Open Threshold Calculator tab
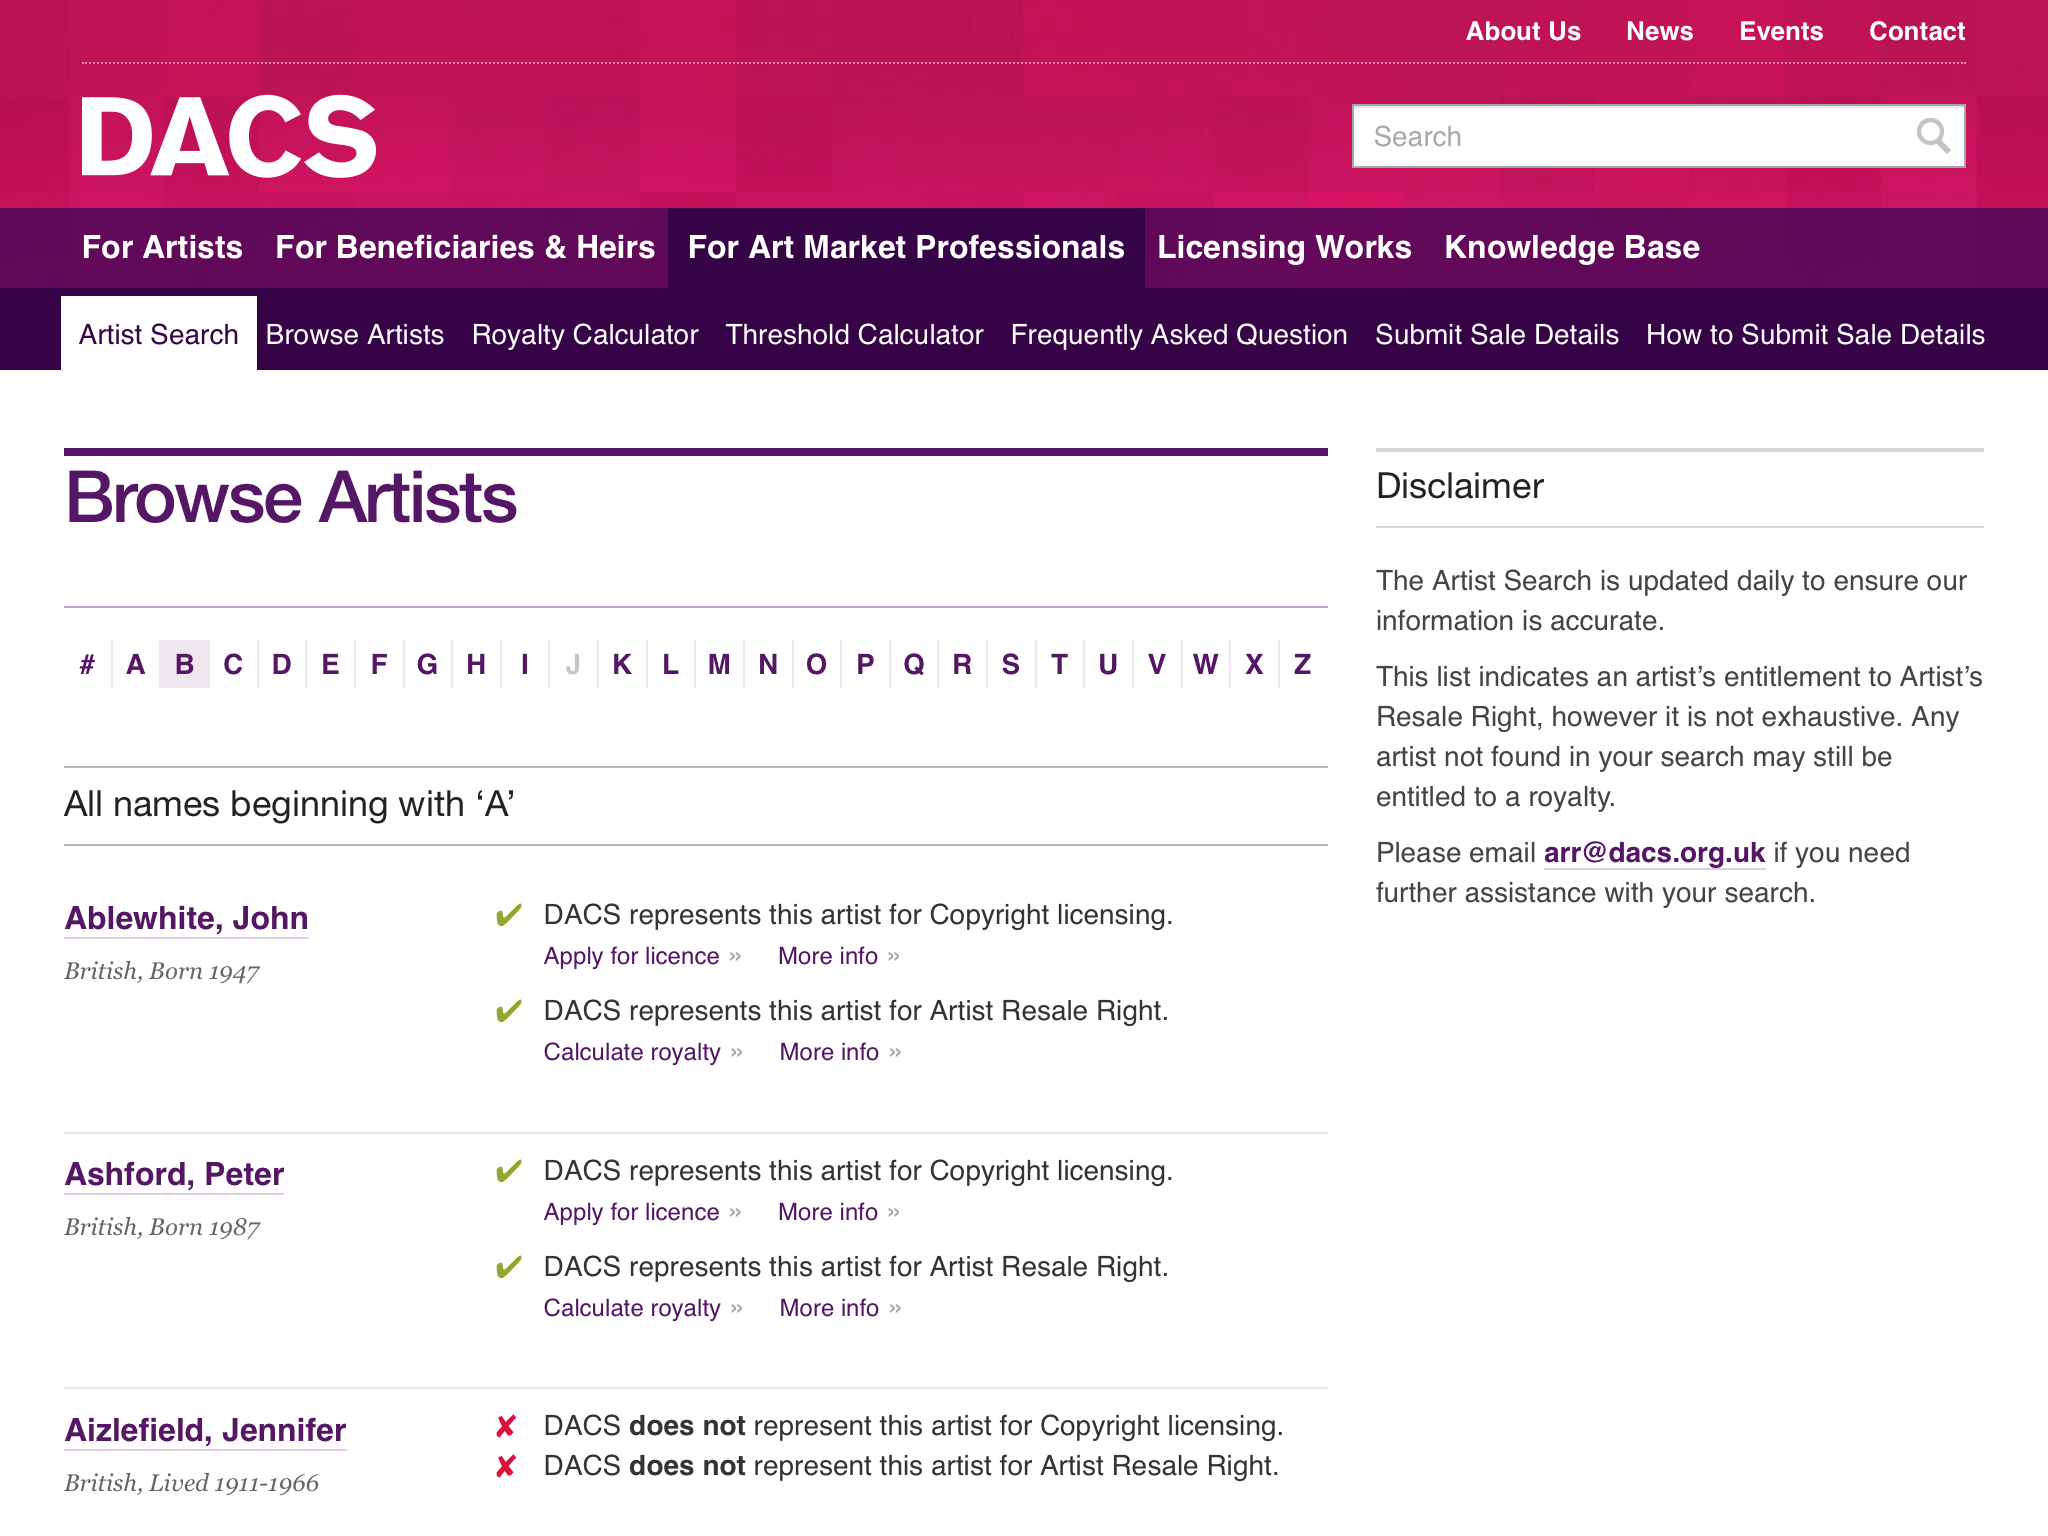Screen dimensions: 2048x1536 point(855,334)
